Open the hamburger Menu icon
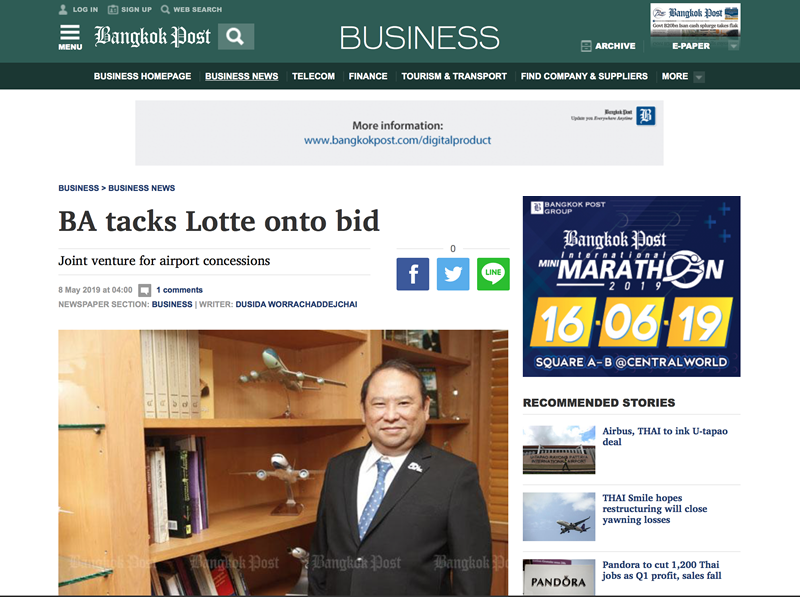 [70, 37]
